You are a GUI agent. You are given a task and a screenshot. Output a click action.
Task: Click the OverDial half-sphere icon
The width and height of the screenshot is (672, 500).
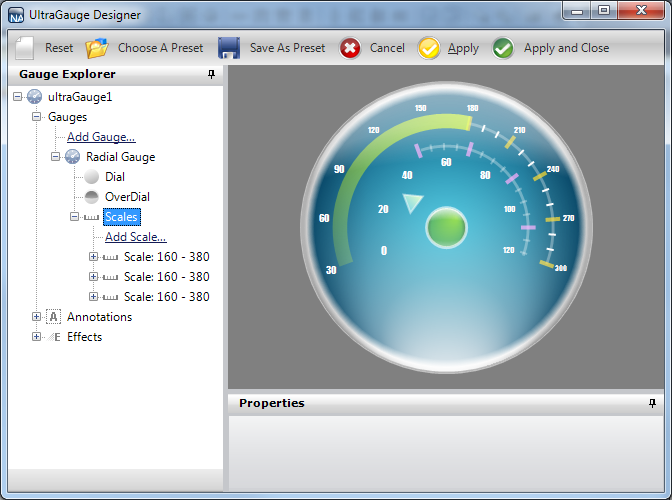click(x=91, y=197)
